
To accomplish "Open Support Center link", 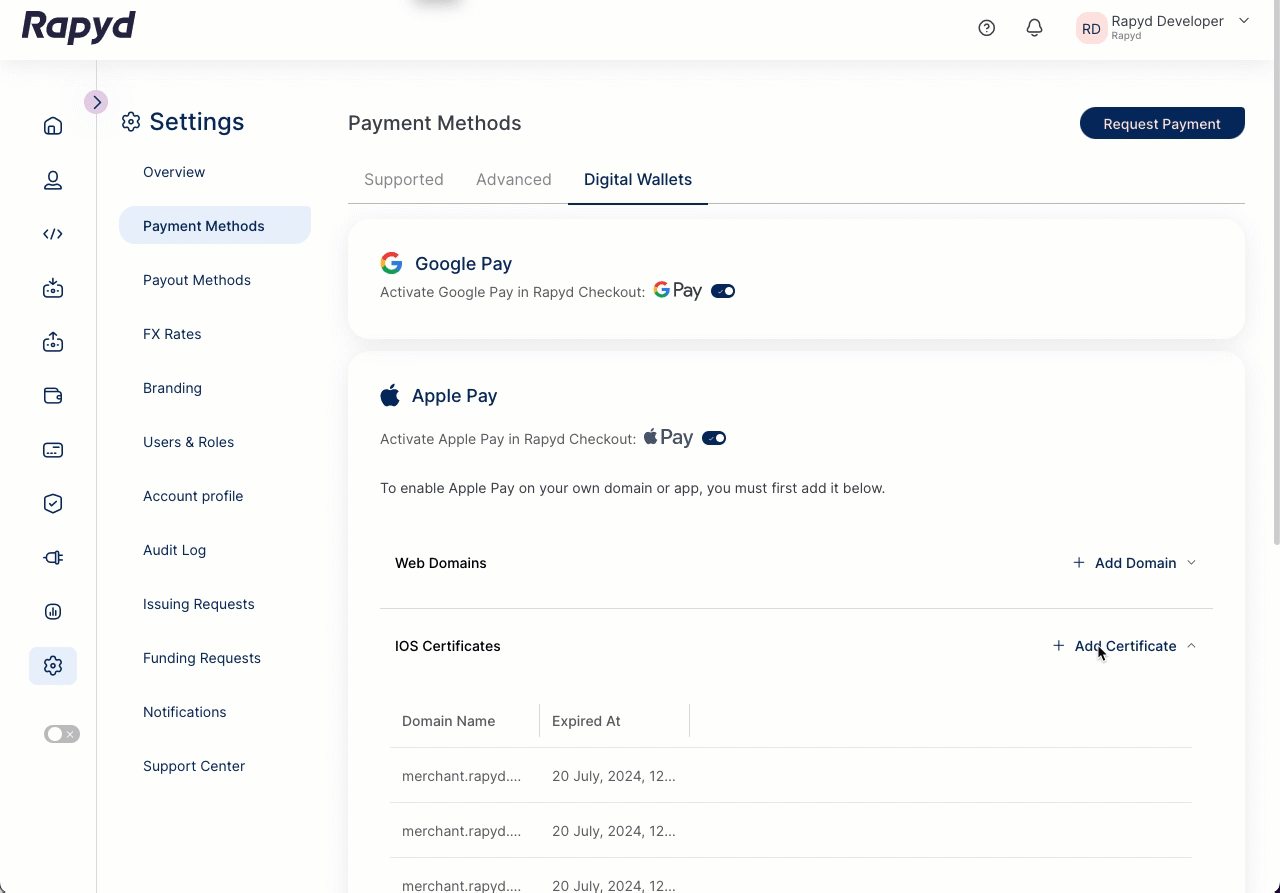I will point(194,766).
